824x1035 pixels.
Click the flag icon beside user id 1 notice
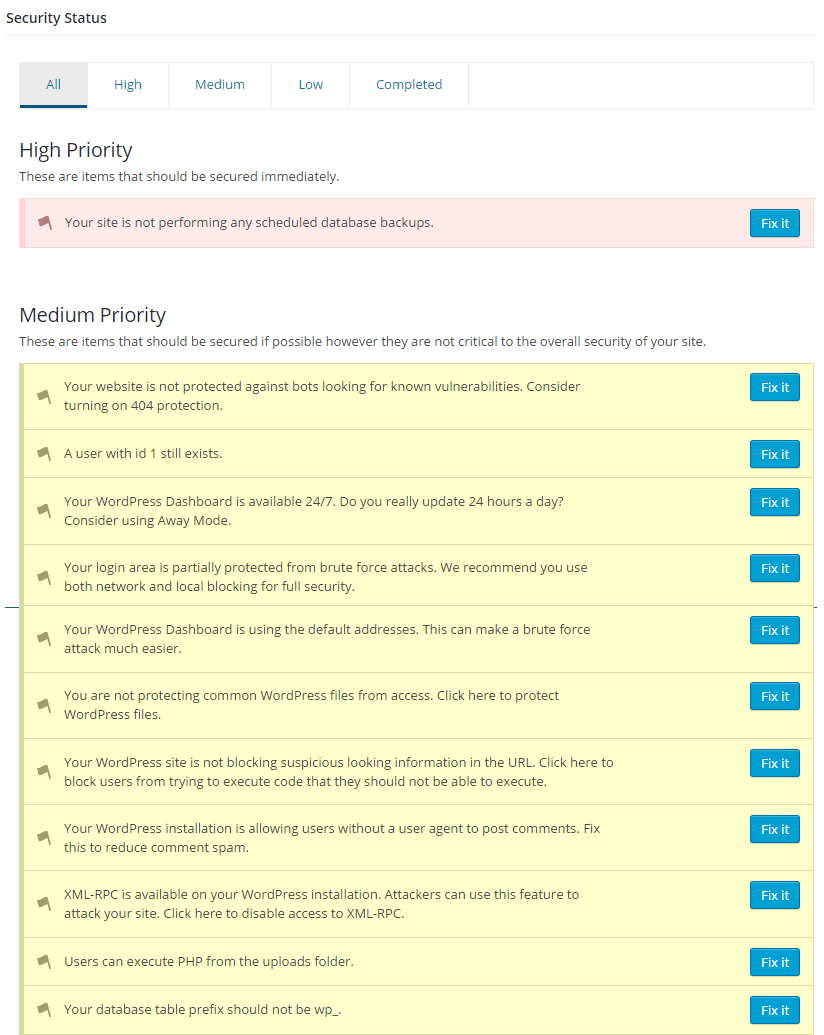[x=43, y=454]
